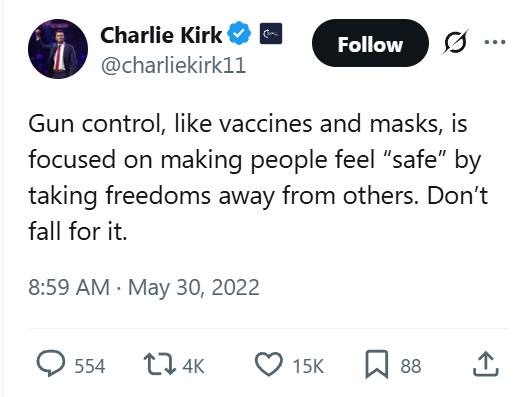Open the Charlie Kirk display name
This screenshot has height=397, width=526.
tap(161, 35)
